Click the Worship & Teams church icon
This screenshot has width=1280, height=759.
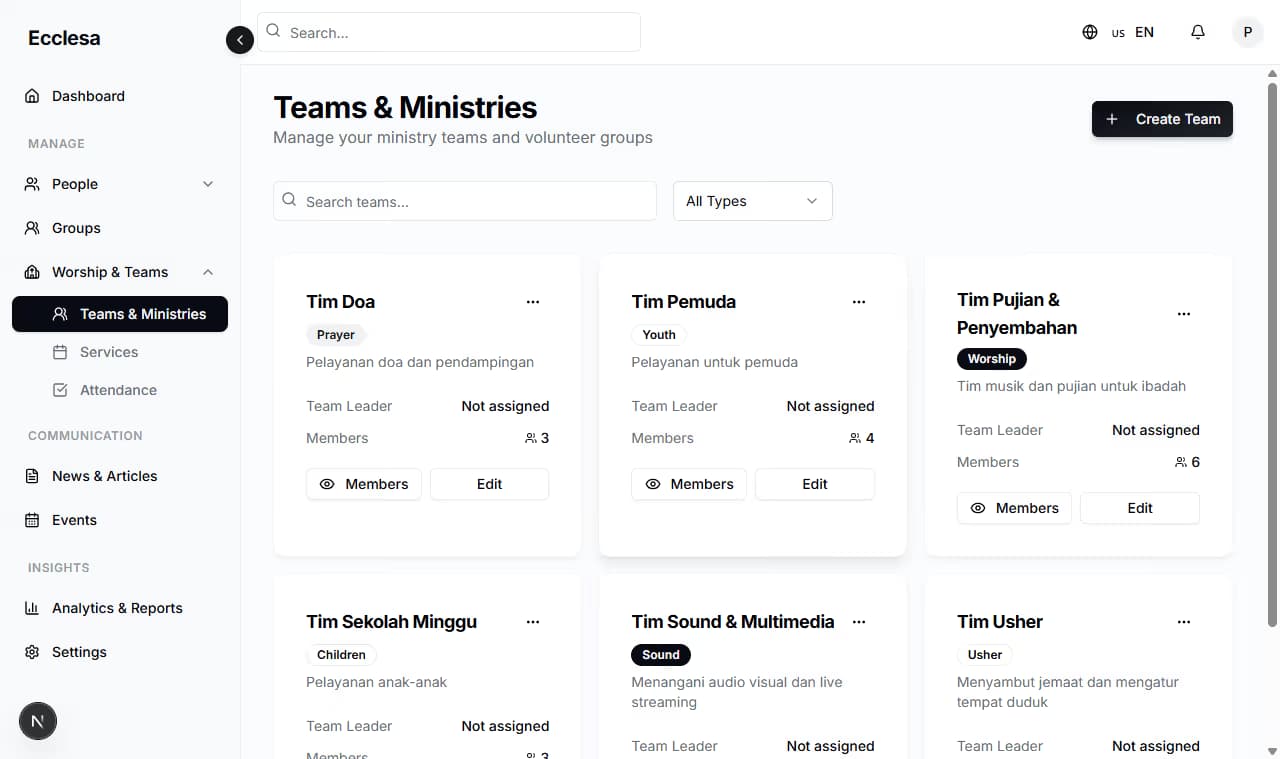pyautogui.click(x=32, y=272)
